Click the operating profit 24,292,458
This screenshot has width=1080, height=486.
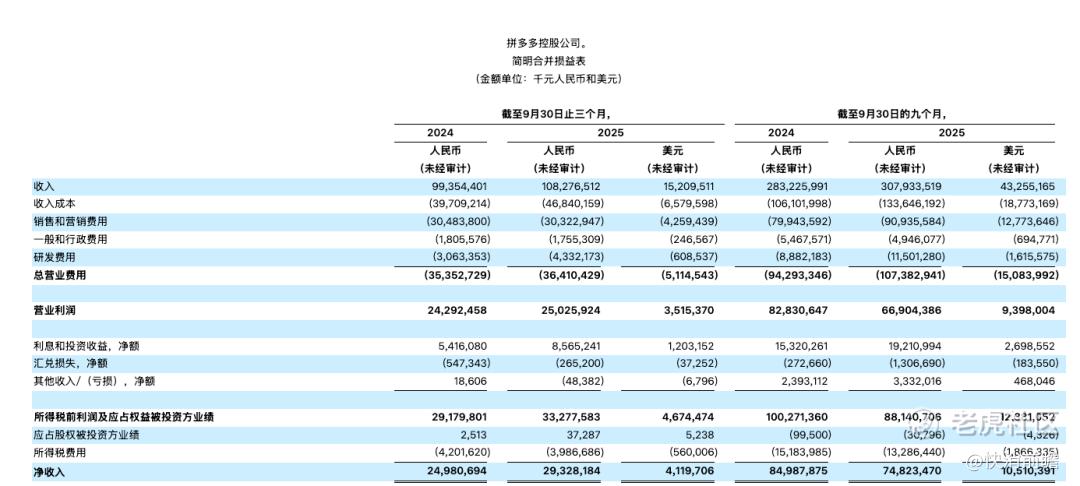457,310
